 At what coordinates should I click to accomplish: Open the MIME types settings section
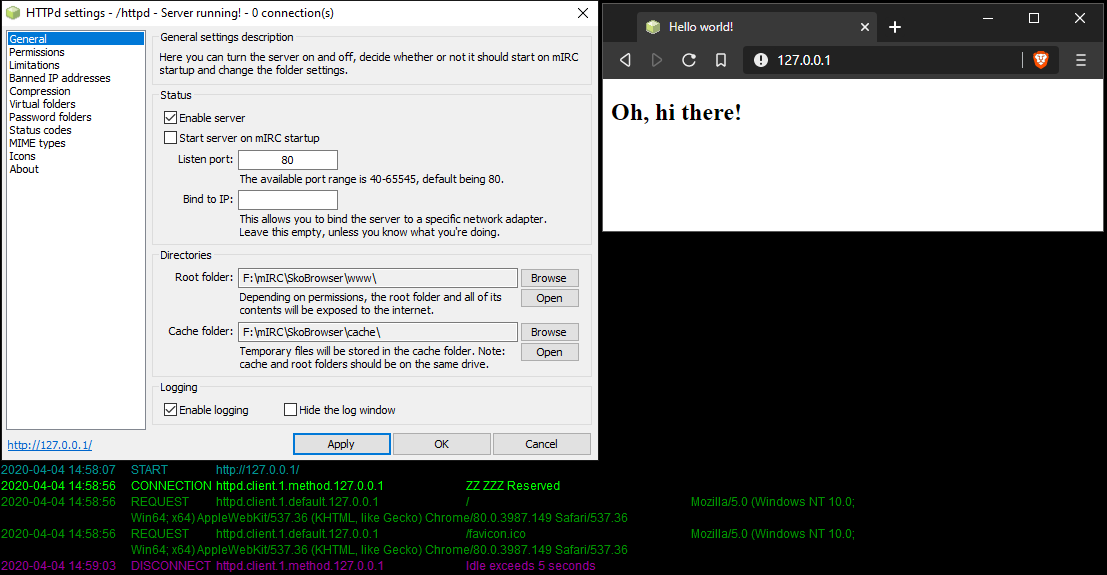point(37,143)
